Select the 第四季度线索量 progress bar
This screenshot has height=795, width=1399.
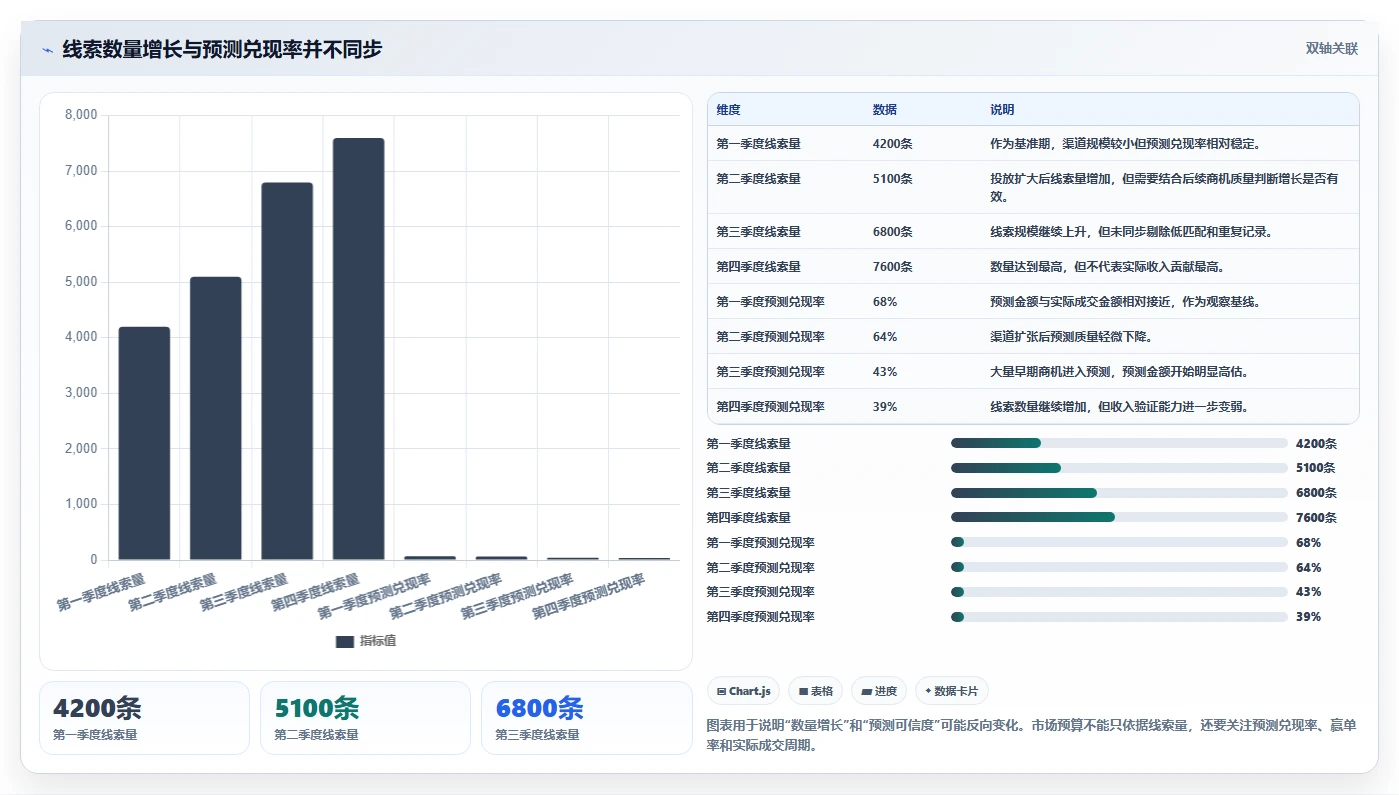[1119, 517]
